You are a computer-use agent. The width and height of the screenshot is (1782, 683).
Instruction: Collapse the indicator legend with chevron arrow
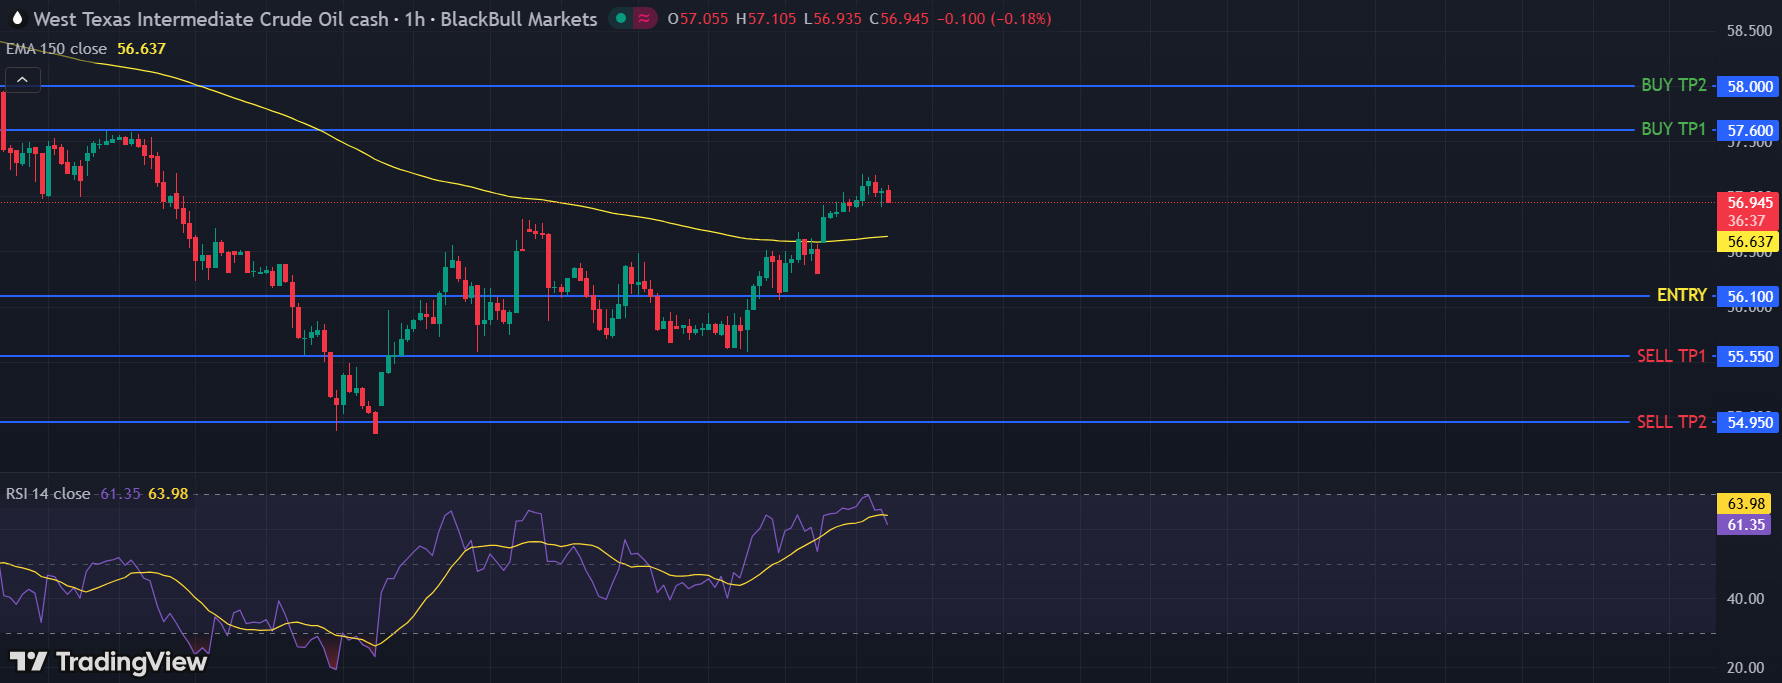point(22,80)
